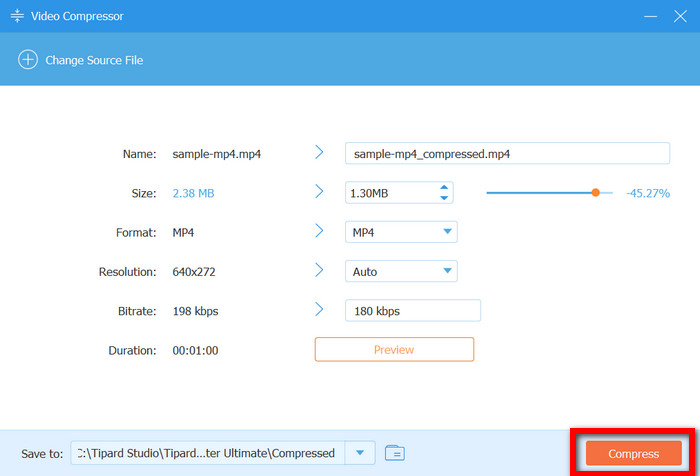Click the output file name field
The width and height of the screenshot is (700, 476).
[506, 153]
